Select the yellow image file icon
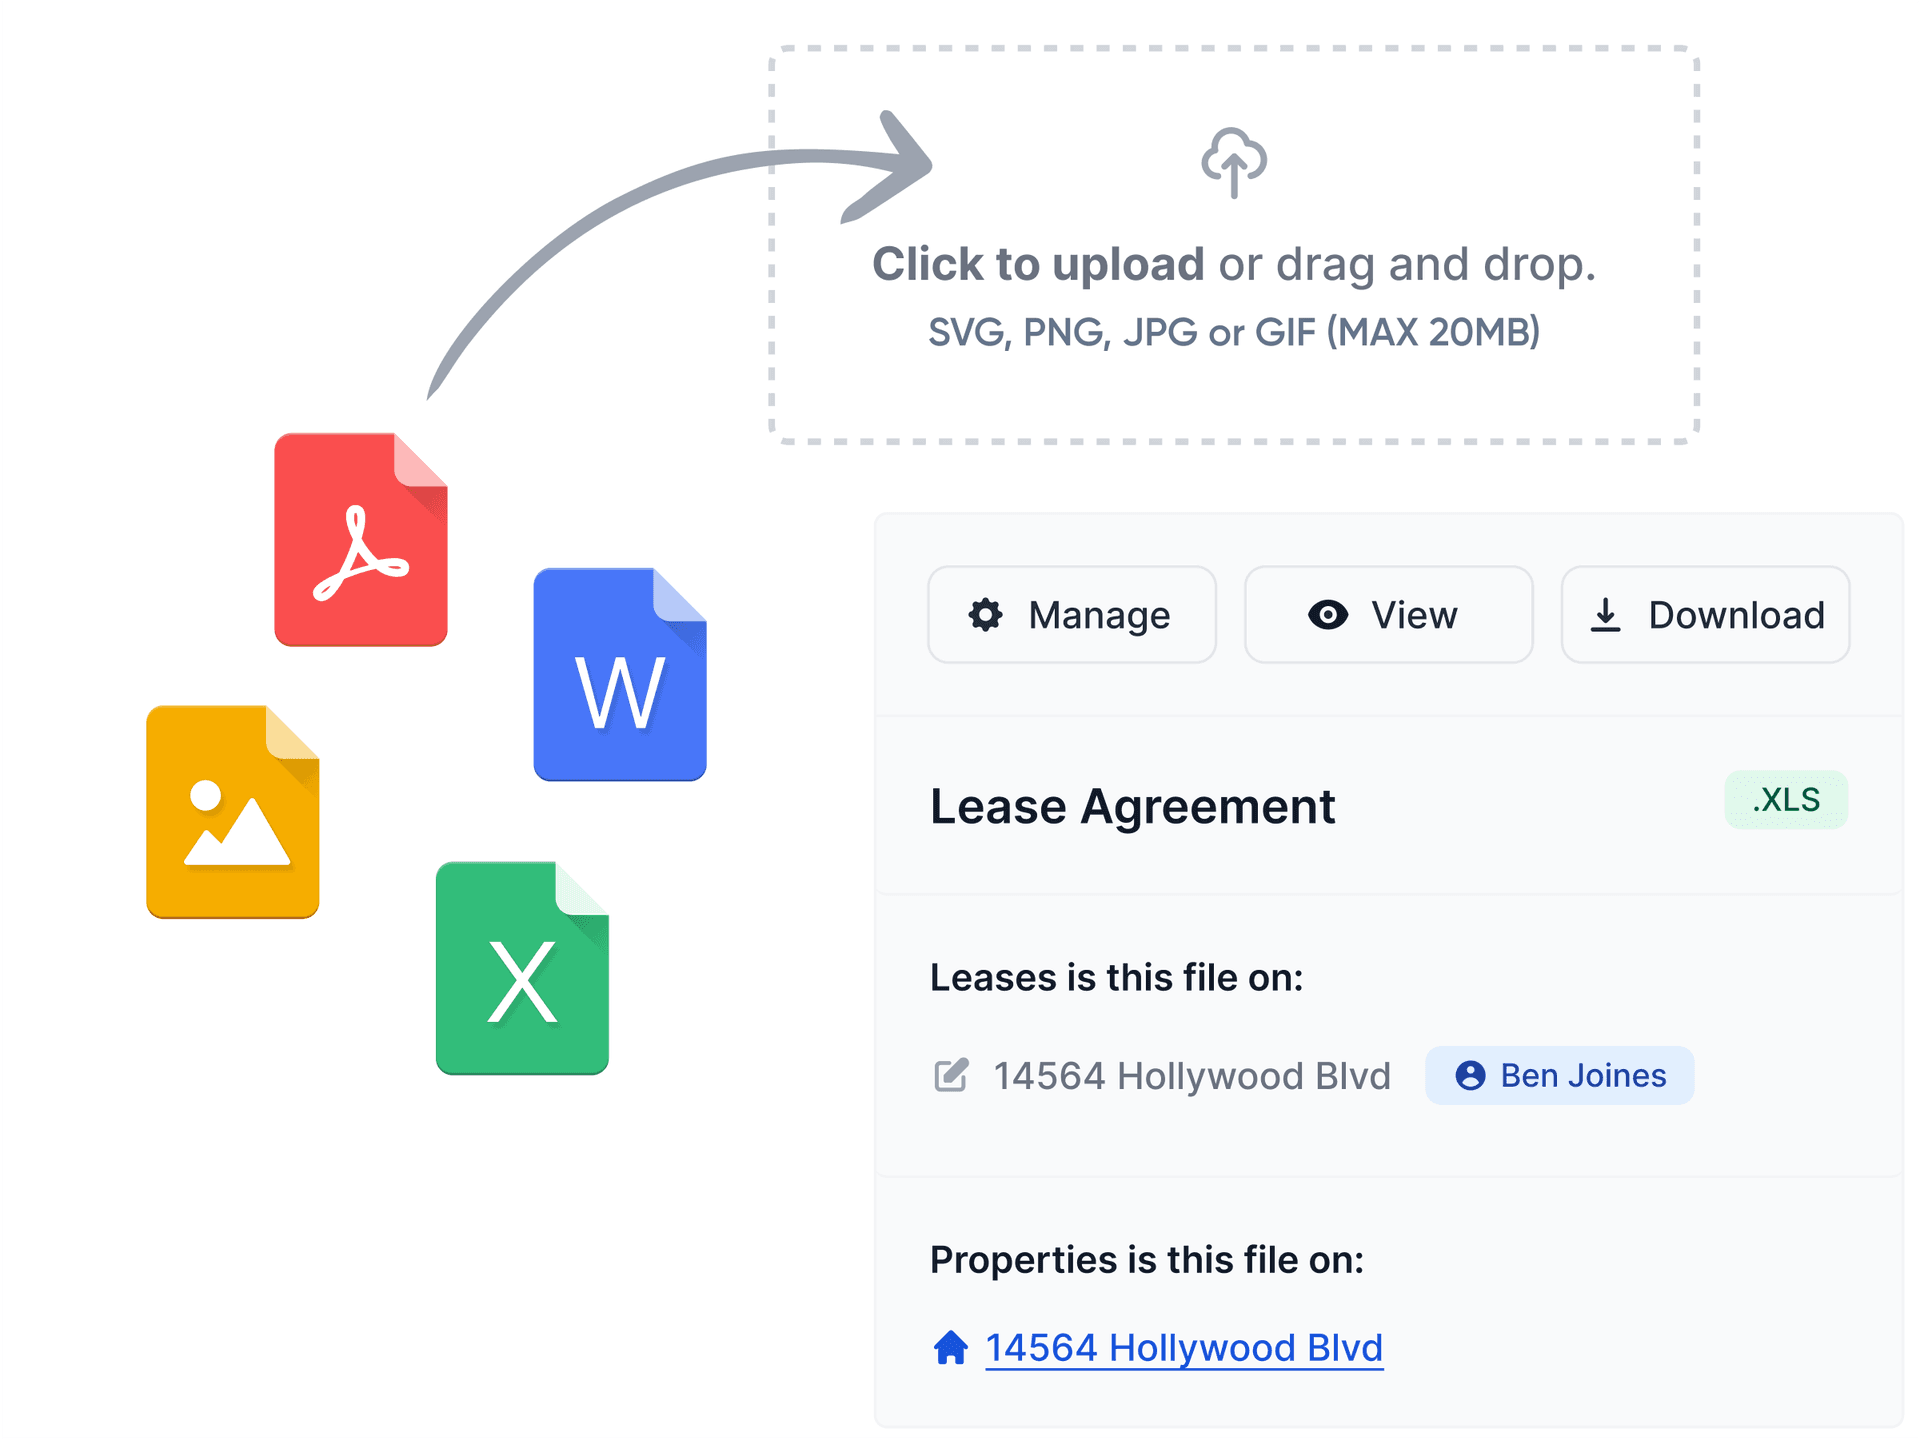 click(x=233, y=810)
